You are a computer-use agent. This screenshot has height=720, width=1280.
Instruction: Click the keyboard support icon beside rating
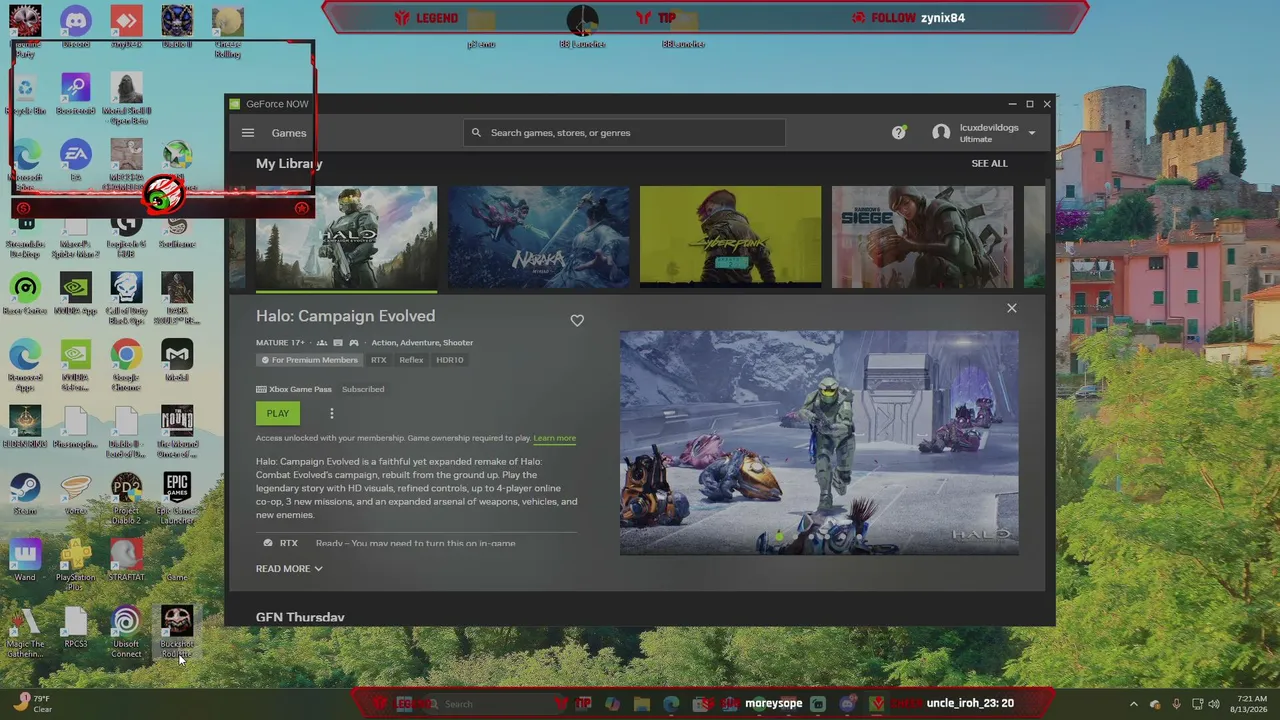tap(337, 343)
